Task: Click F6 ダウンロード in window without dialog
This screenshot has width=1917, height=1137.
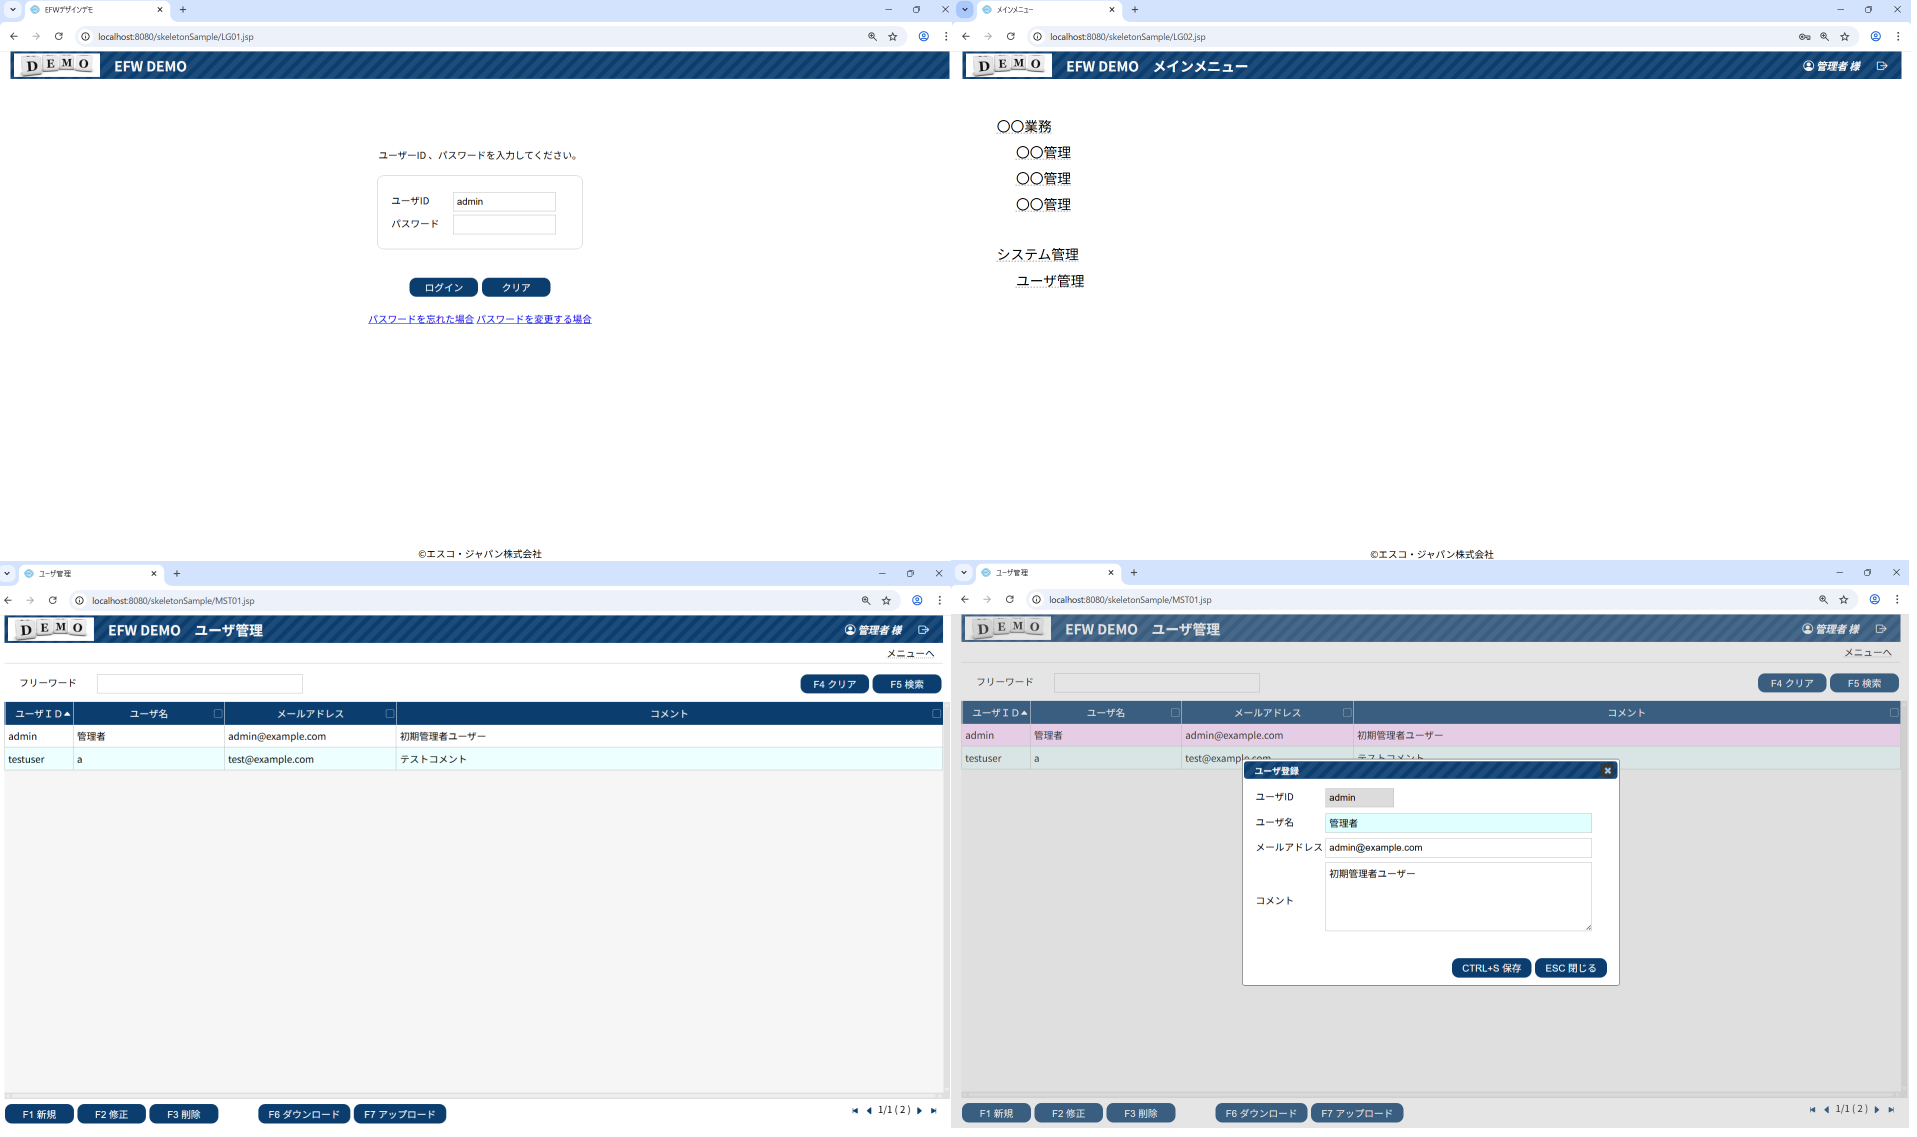Action: coord(304,1115)
